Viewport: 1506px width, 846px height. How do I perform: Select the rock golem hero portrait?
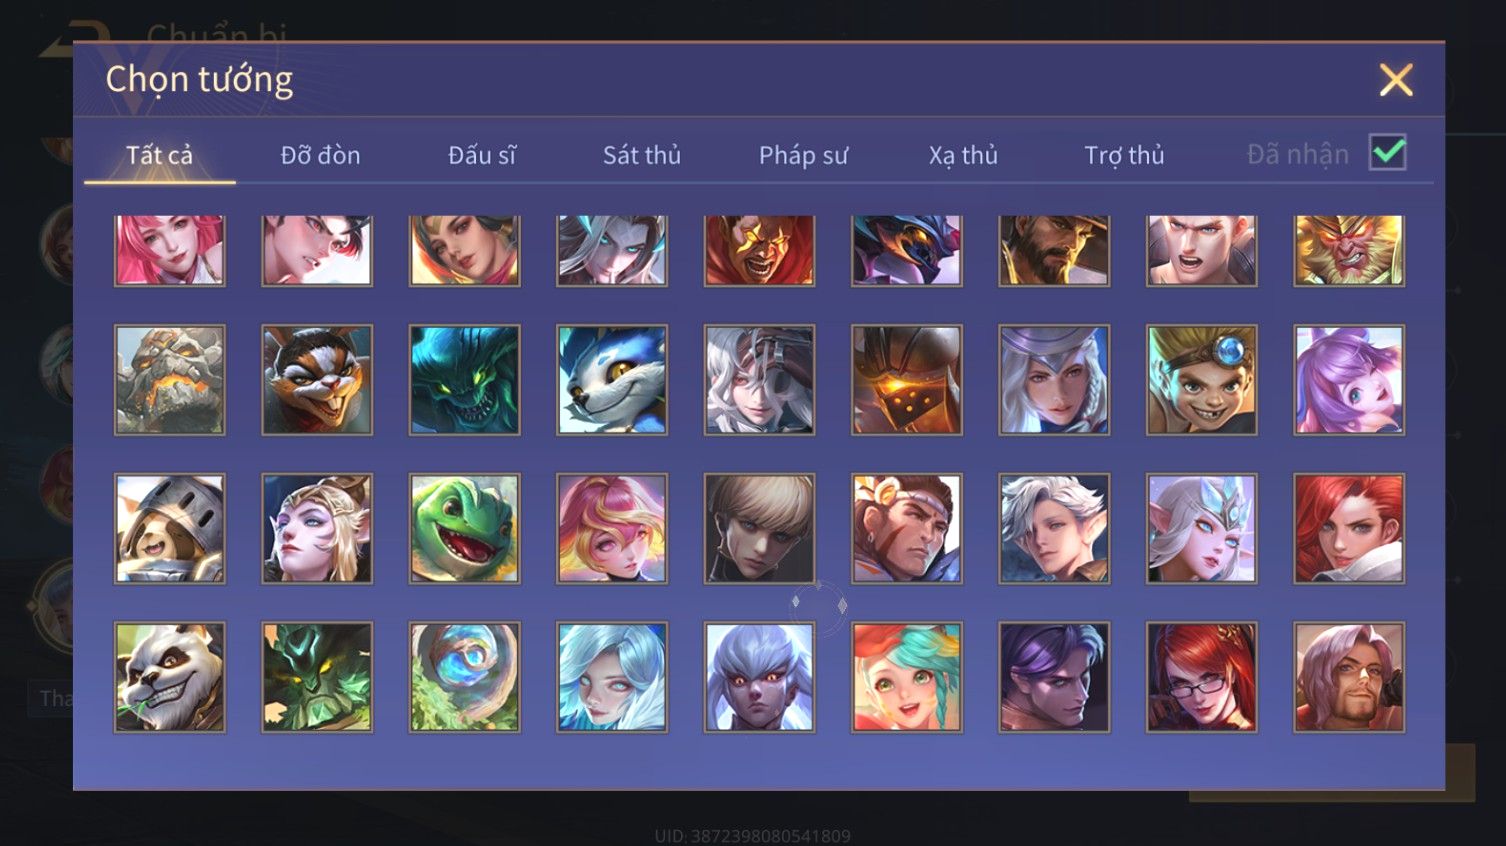click(170, 380)
